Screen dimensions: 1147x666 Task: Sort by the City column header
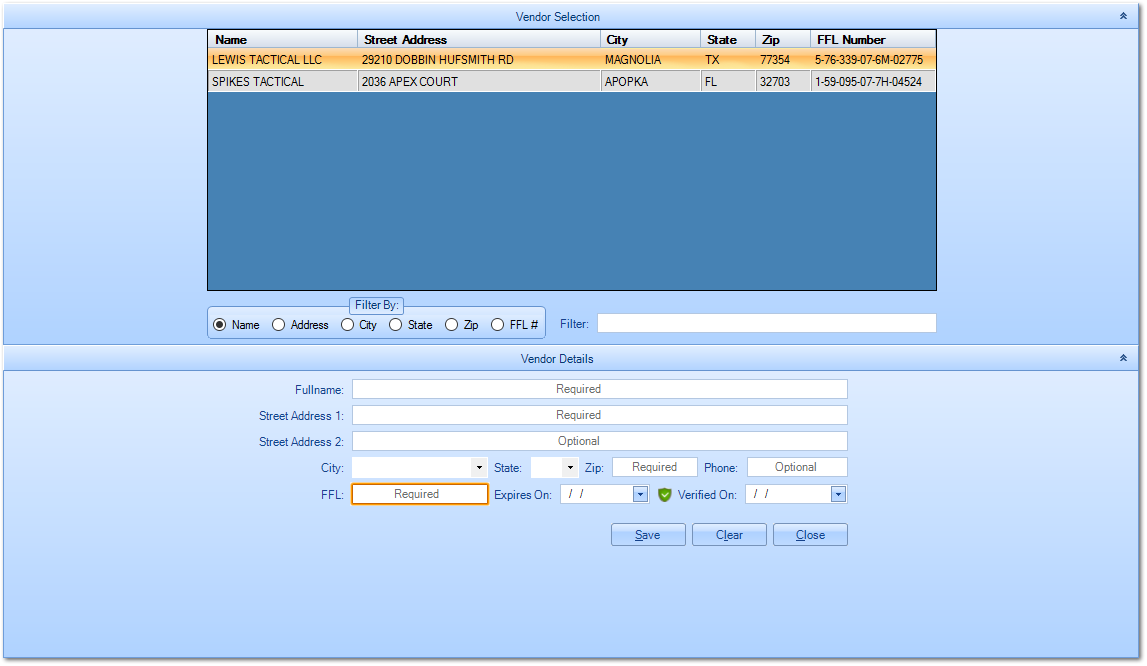(650, 40)
